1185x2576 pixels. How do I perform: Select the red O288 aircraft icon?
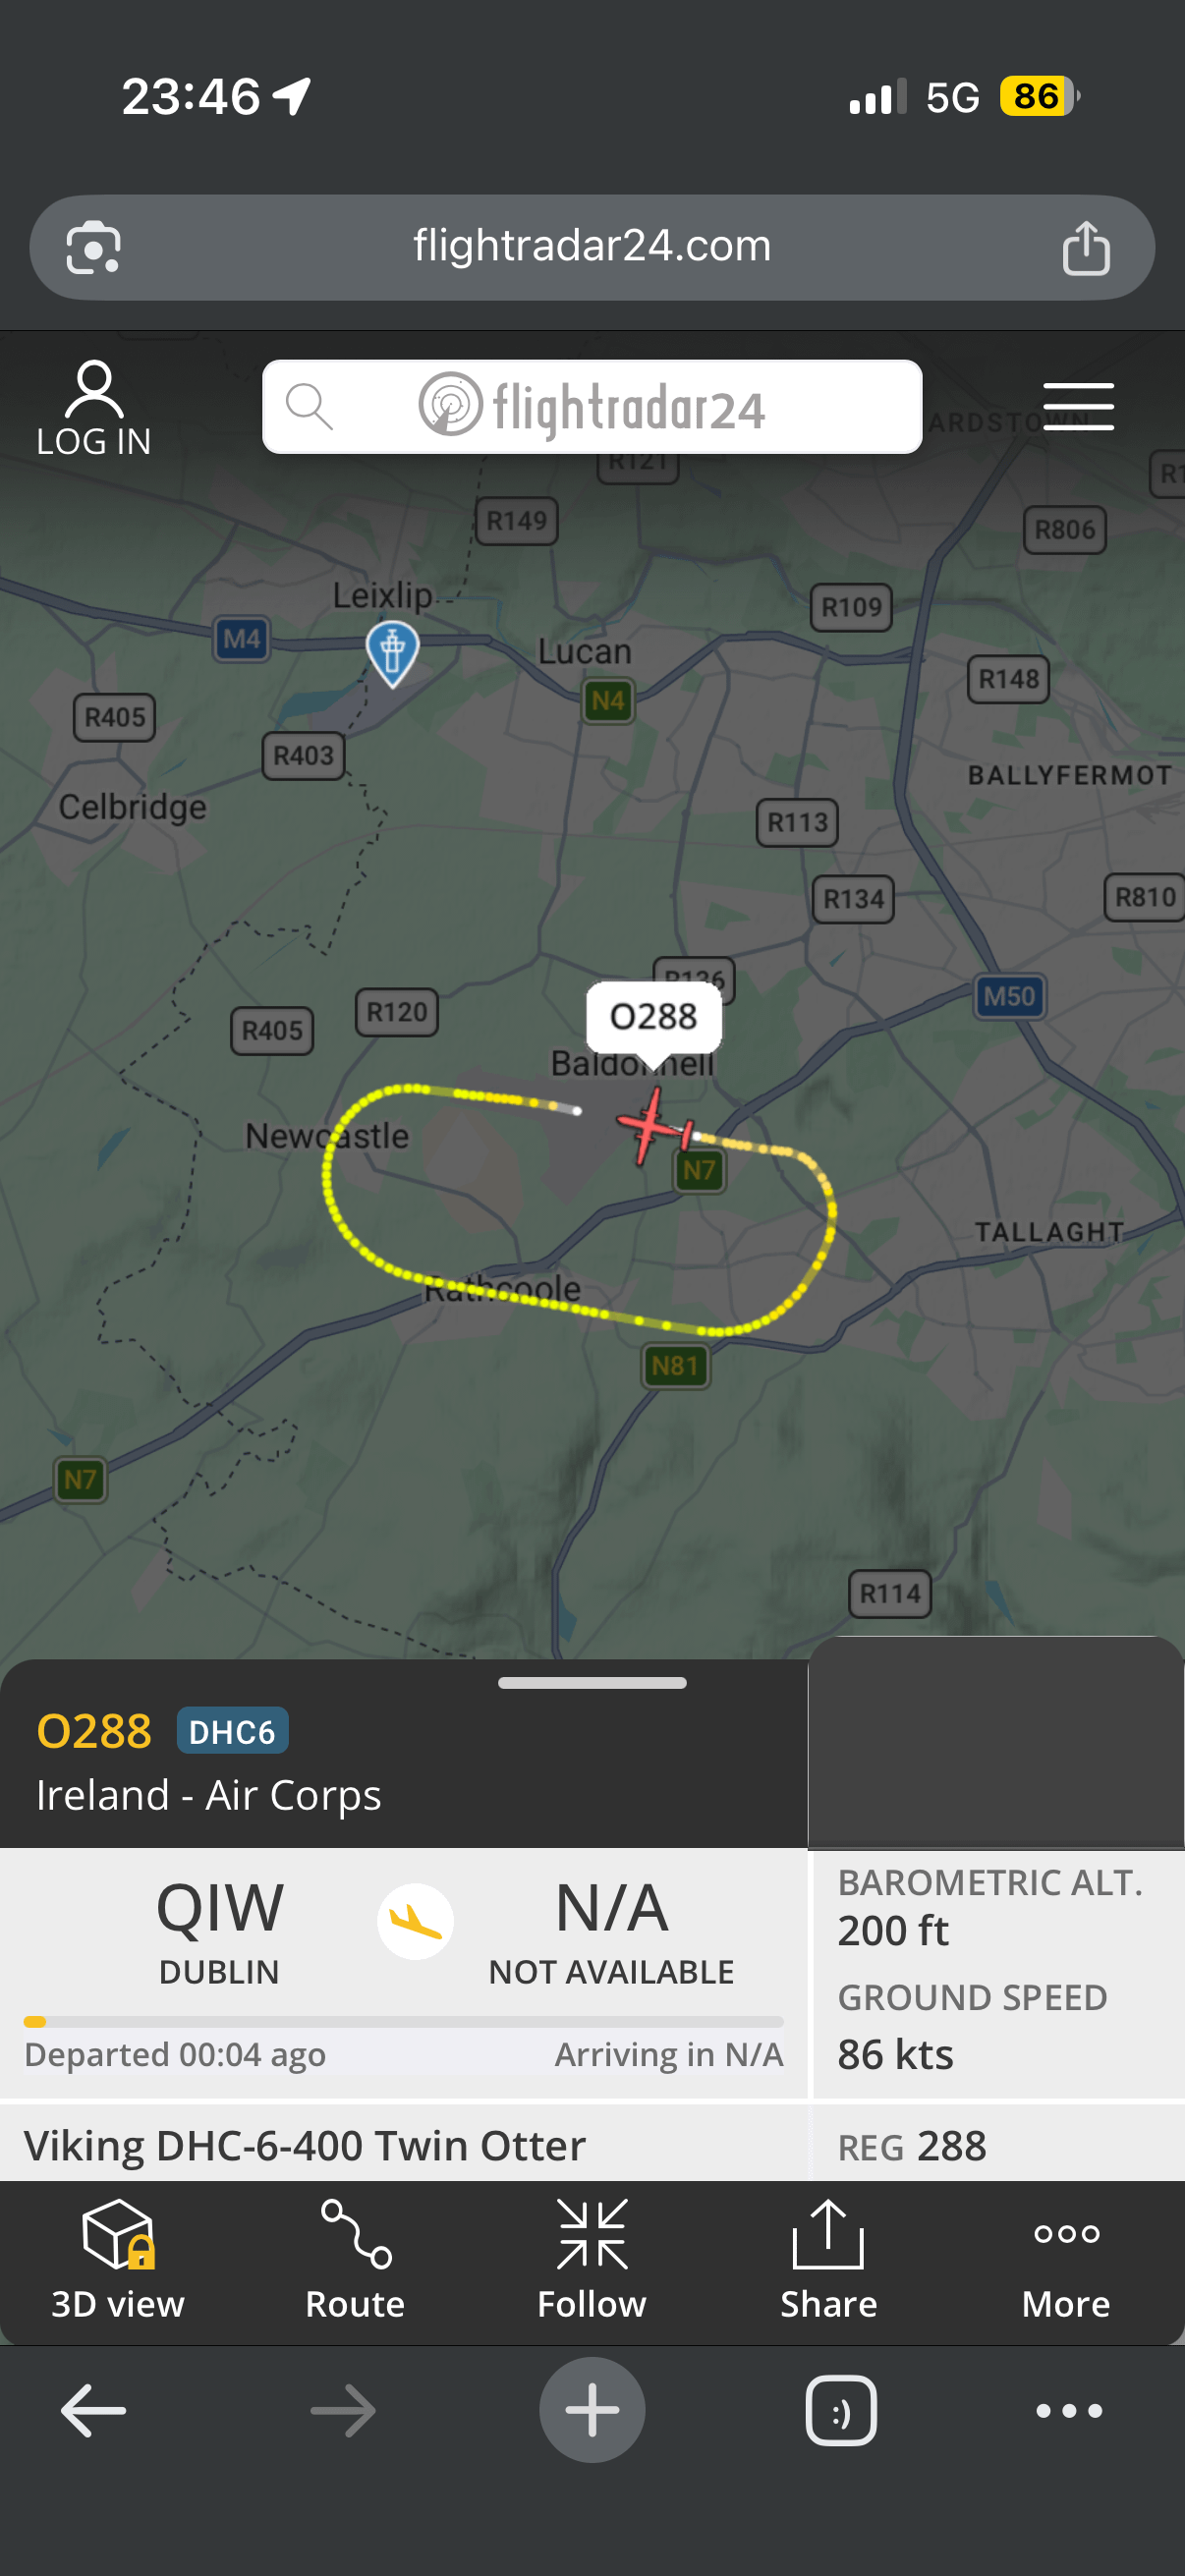coord(654,1127)
